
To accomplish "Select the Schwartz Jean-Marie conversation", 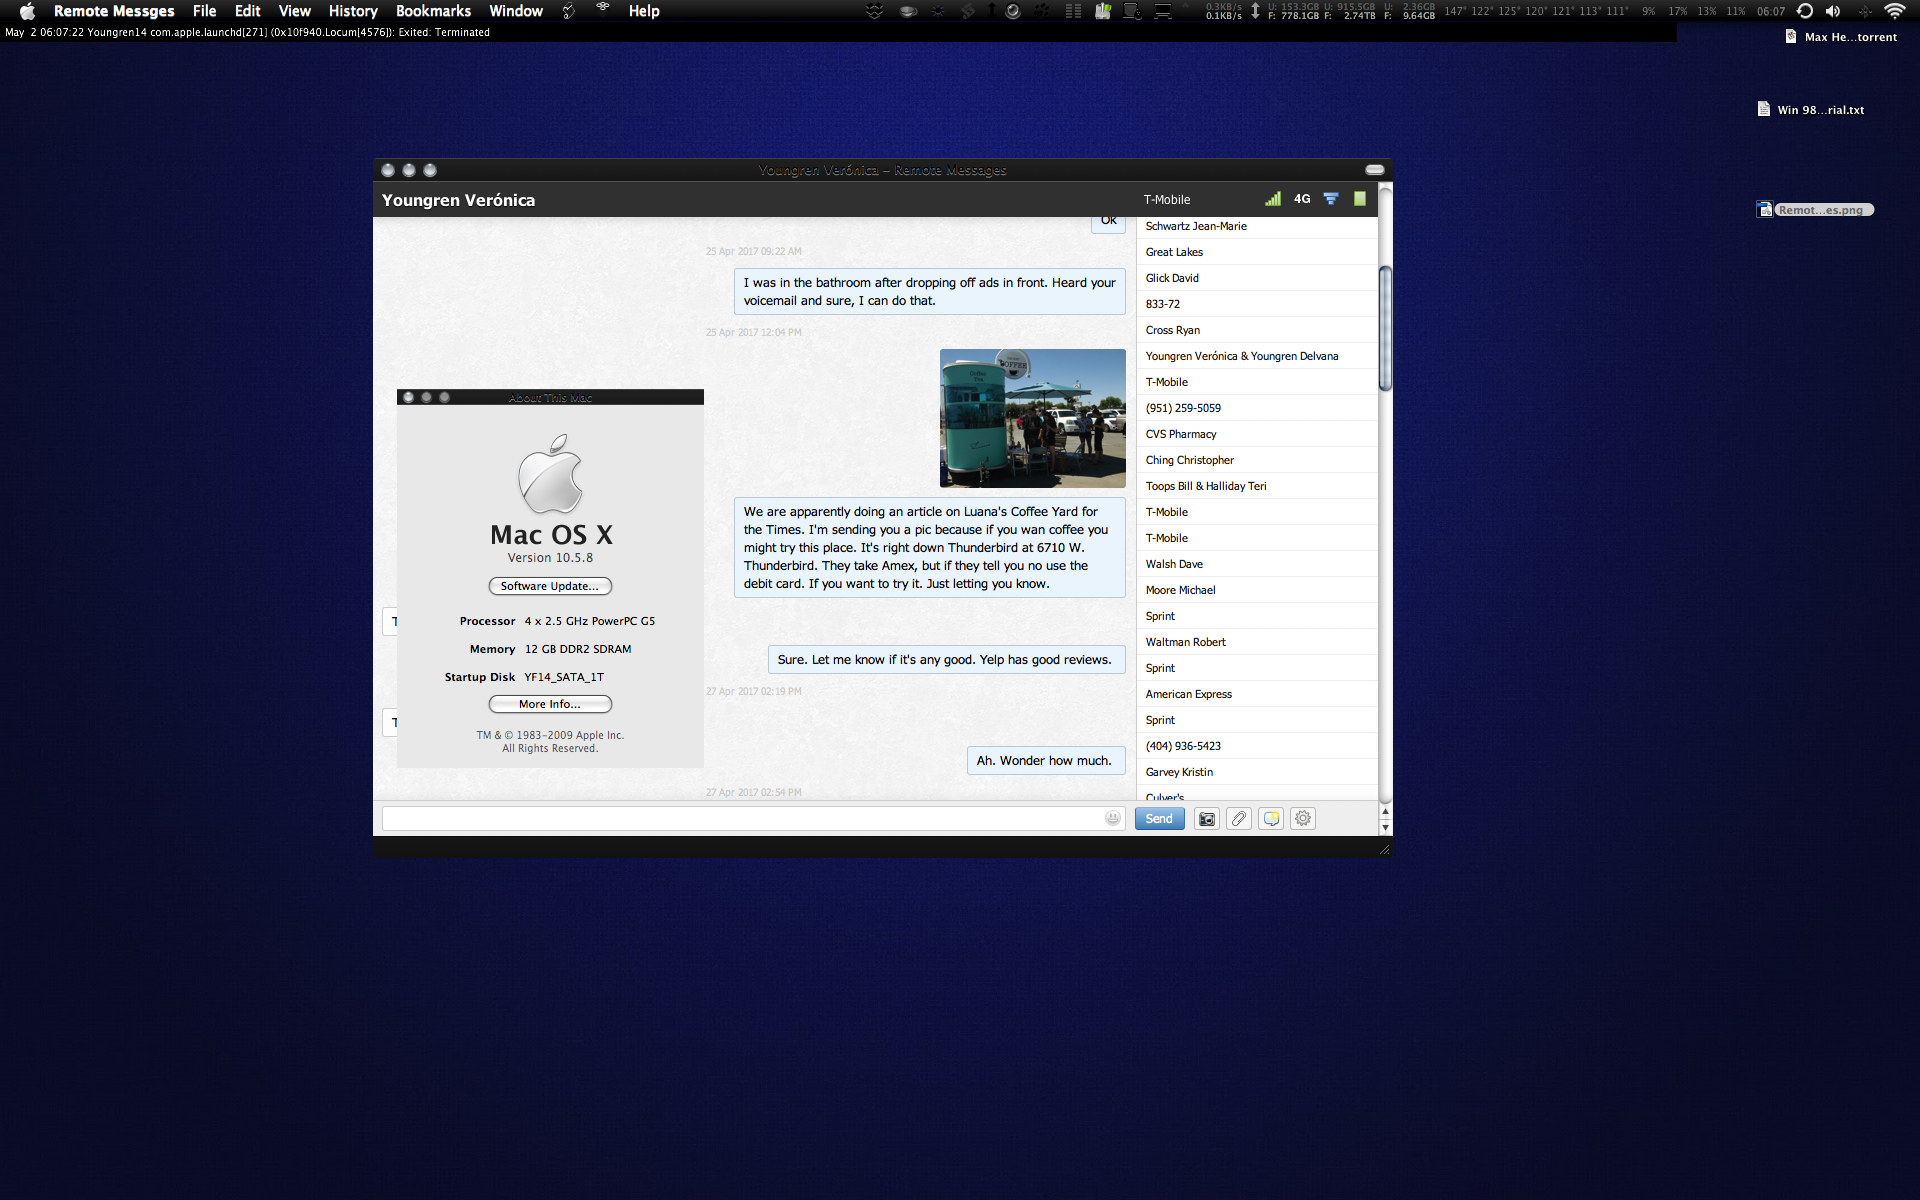I will point(1257,226).
